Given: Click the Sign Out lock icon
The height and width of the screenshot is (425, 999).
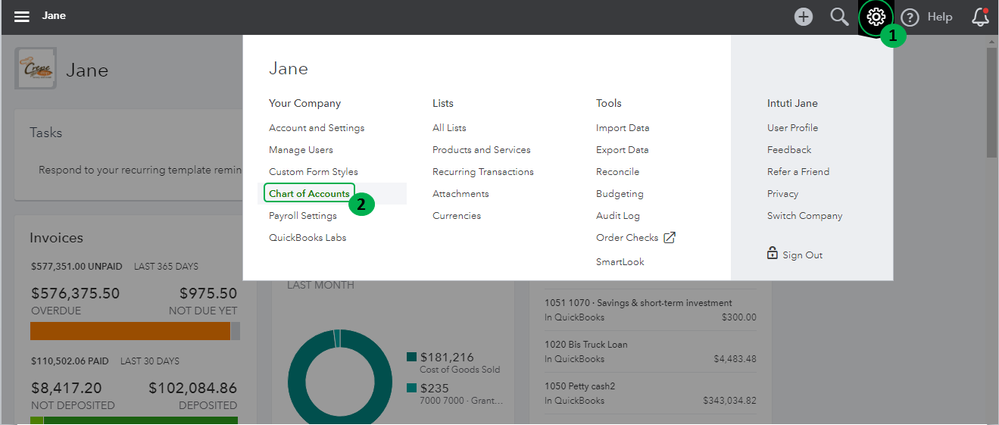Looking at the screenshot, I should (772, 254).
